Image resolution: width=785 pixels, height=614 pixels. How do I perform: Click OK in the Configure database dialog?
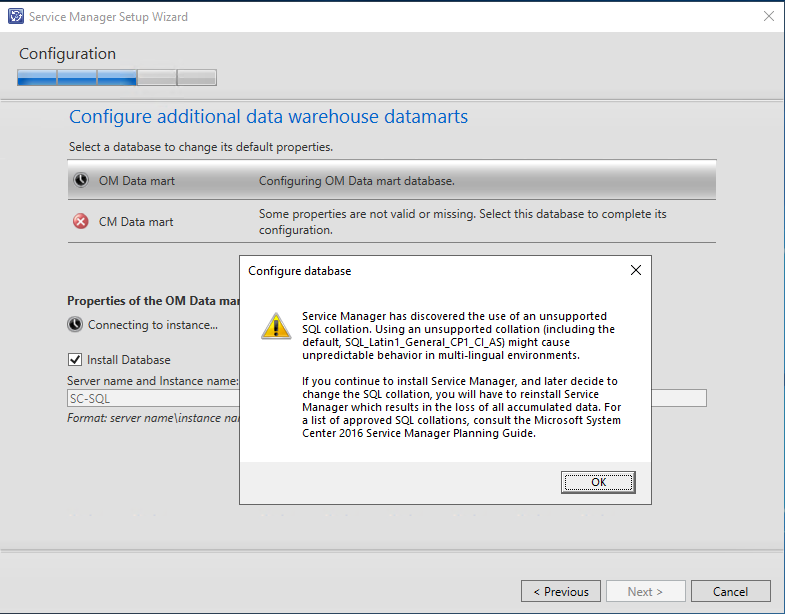(598, 482)
